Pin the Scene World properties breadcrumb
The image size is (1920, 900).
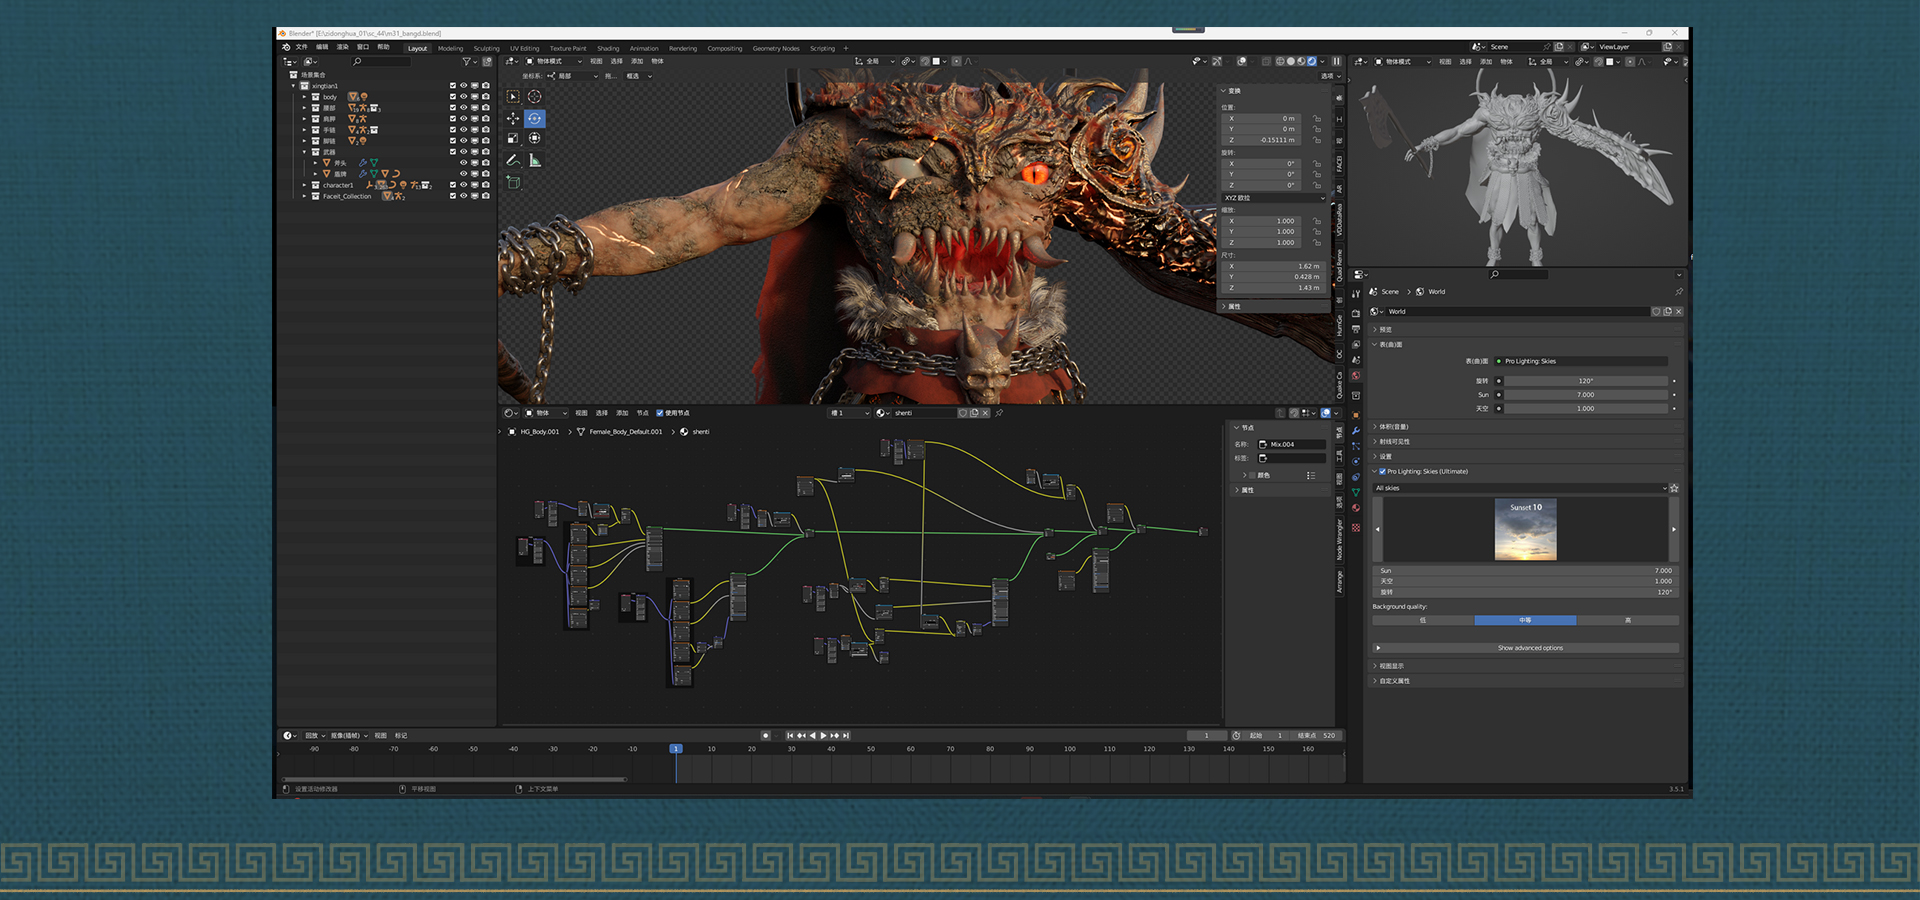1678,292
